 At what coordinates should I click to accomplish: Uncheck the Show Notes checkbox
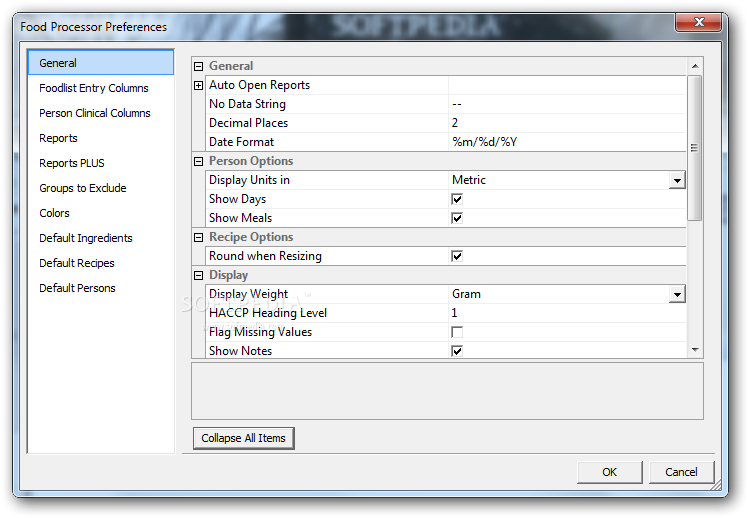(457, 351)
